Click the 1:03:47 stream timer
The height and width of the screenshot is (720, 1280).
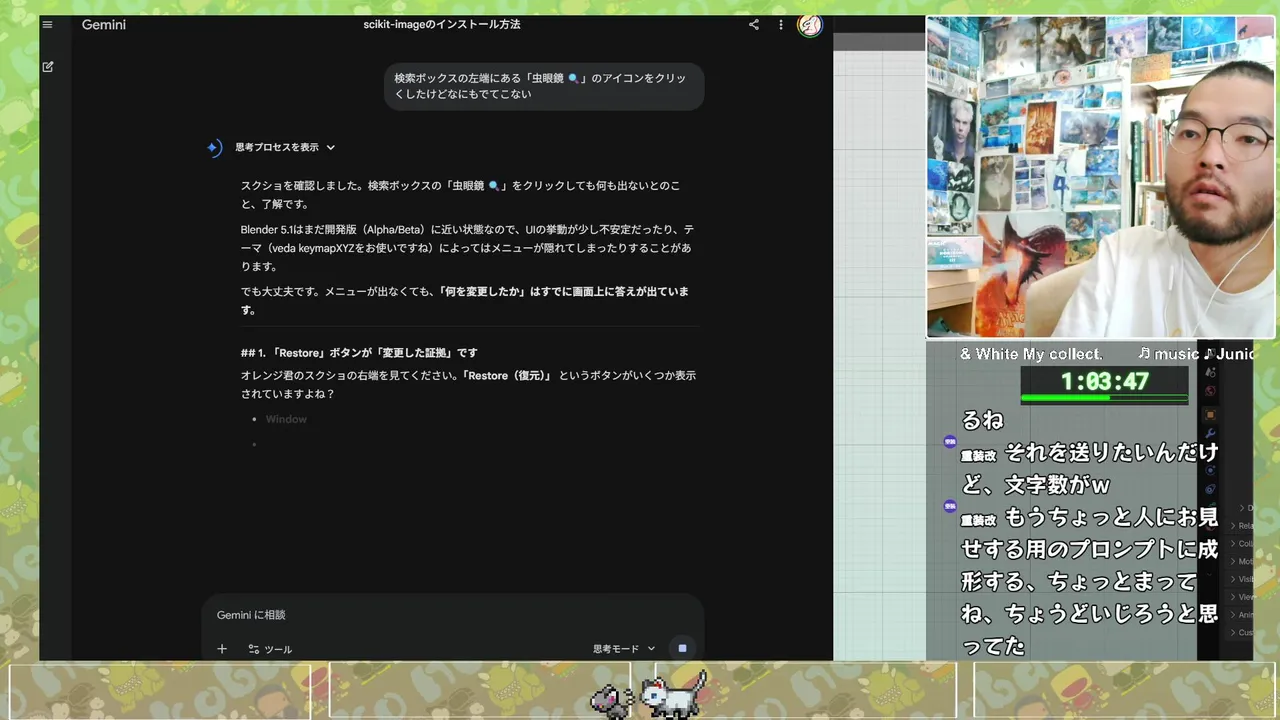click(1104, 381)
